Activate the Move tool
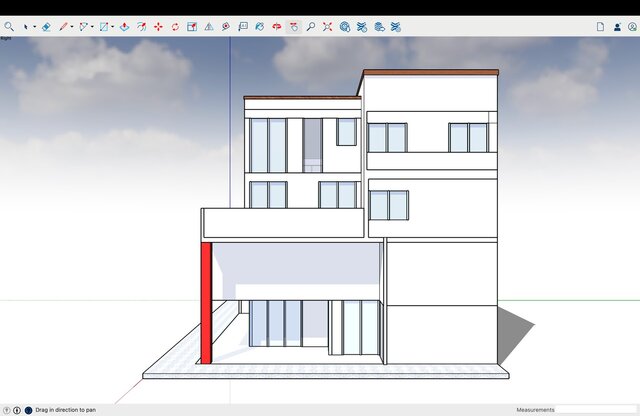 point(158,27)
